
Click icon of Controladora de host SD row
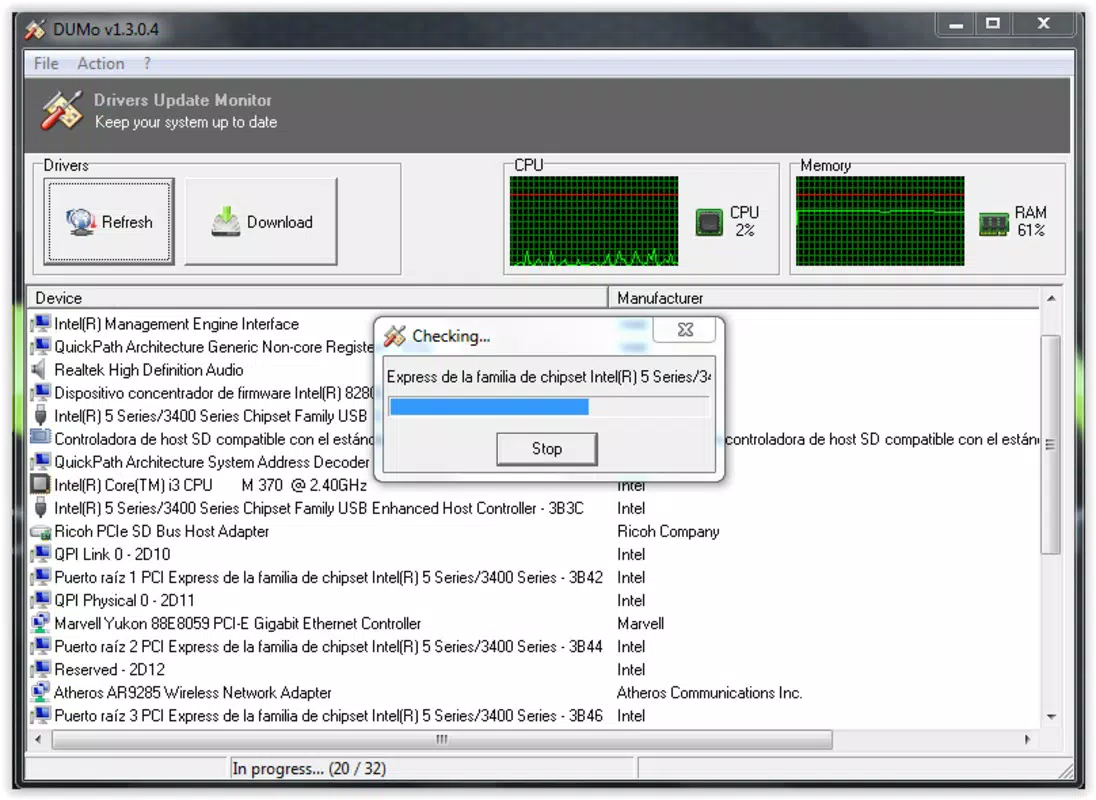point(41,438)
